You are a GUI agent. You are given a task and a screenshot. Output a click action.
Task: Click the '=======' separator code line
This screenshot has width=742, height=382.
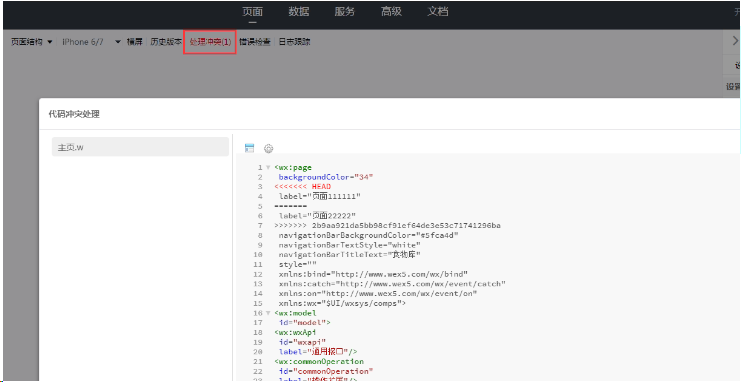tap(291, 206)
